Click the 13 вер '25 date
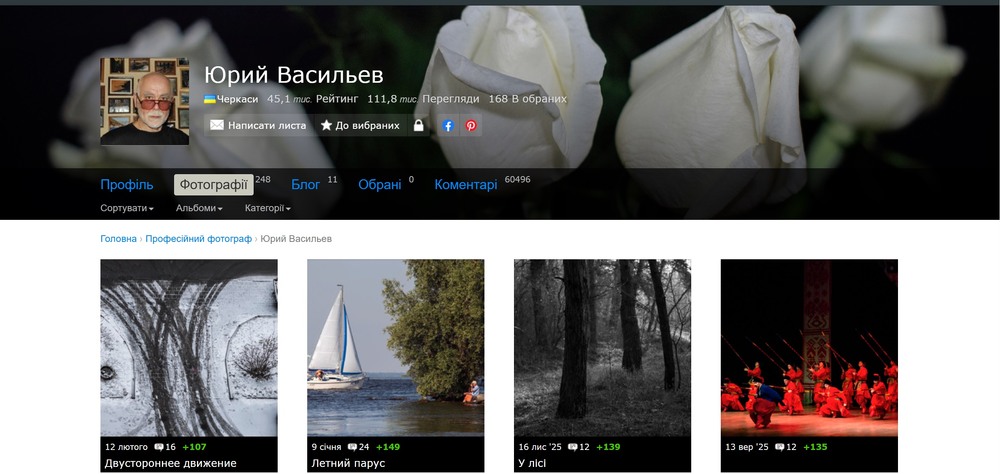Viewport: 1000px width, 474px height. (x=747, y=447)
